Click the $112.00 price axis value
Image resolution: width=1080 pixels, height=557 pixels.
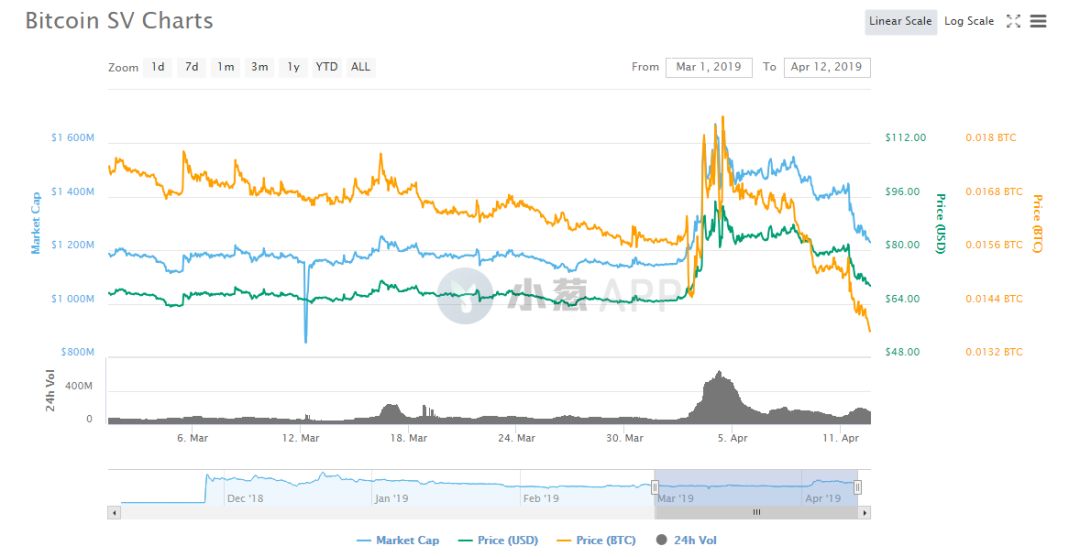click(906, 138)
